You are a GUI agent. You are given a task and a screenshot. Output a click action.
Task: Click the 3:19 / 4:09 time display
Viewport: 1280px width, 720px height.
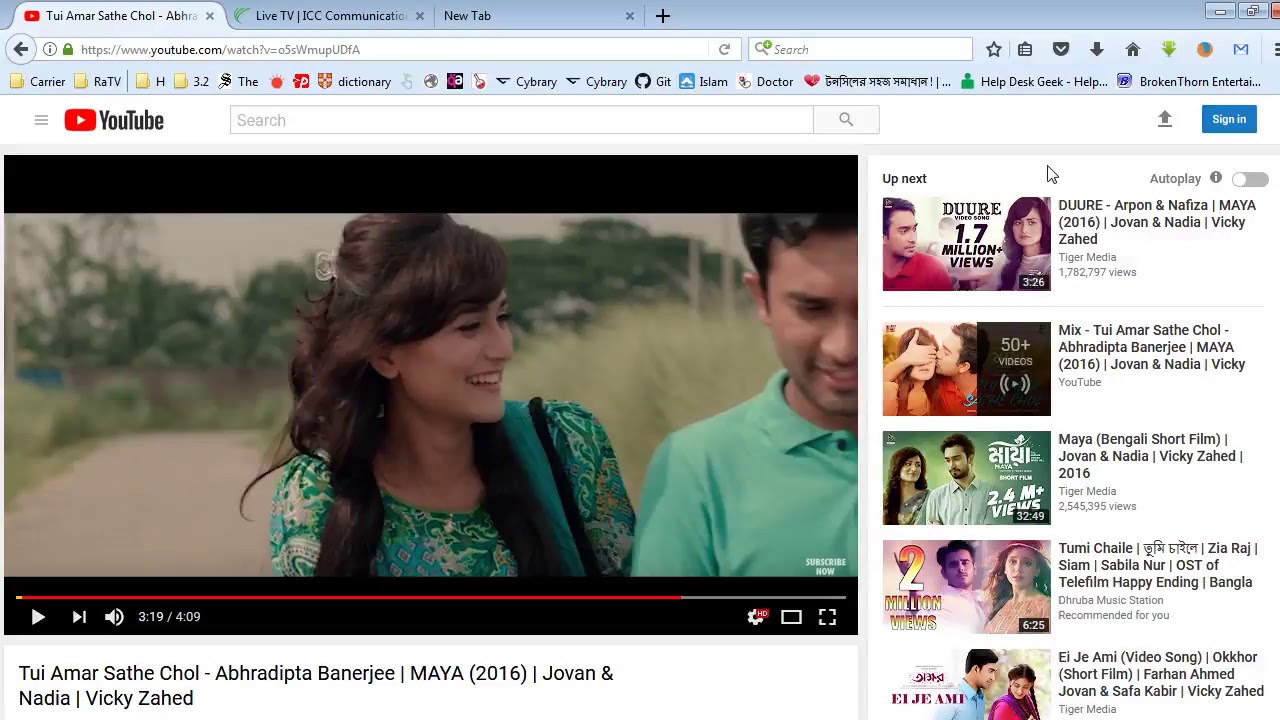[x=169, y=617]
